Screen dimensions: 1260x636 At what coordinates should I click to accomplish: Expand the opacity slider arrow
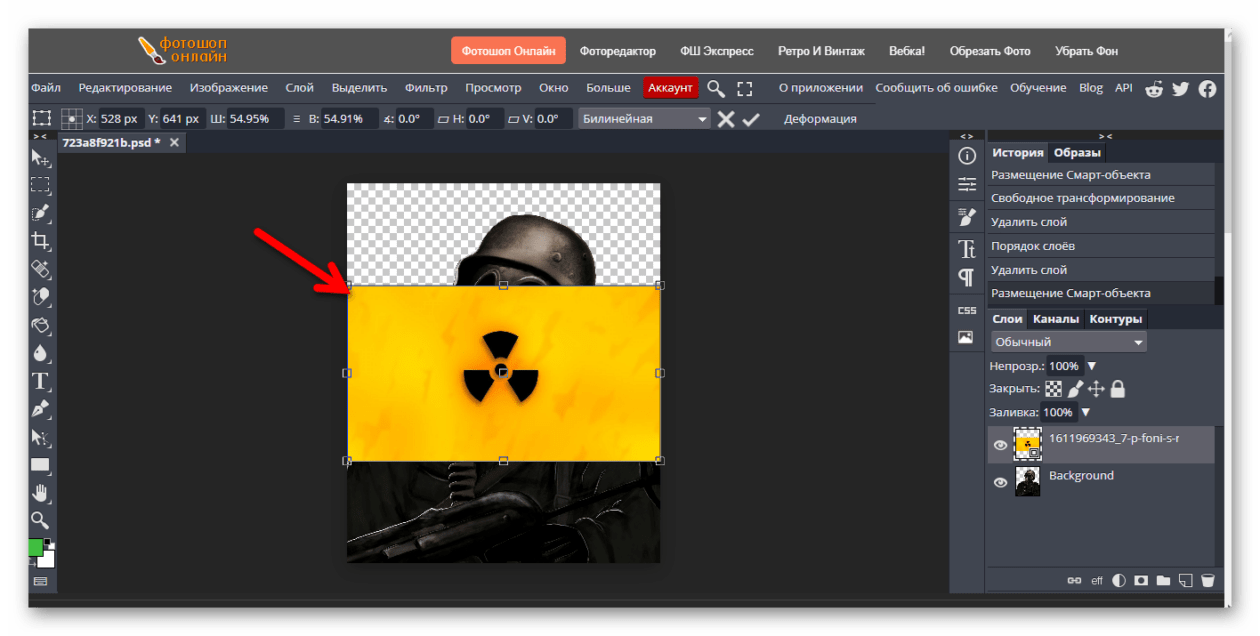point(1092,366)
